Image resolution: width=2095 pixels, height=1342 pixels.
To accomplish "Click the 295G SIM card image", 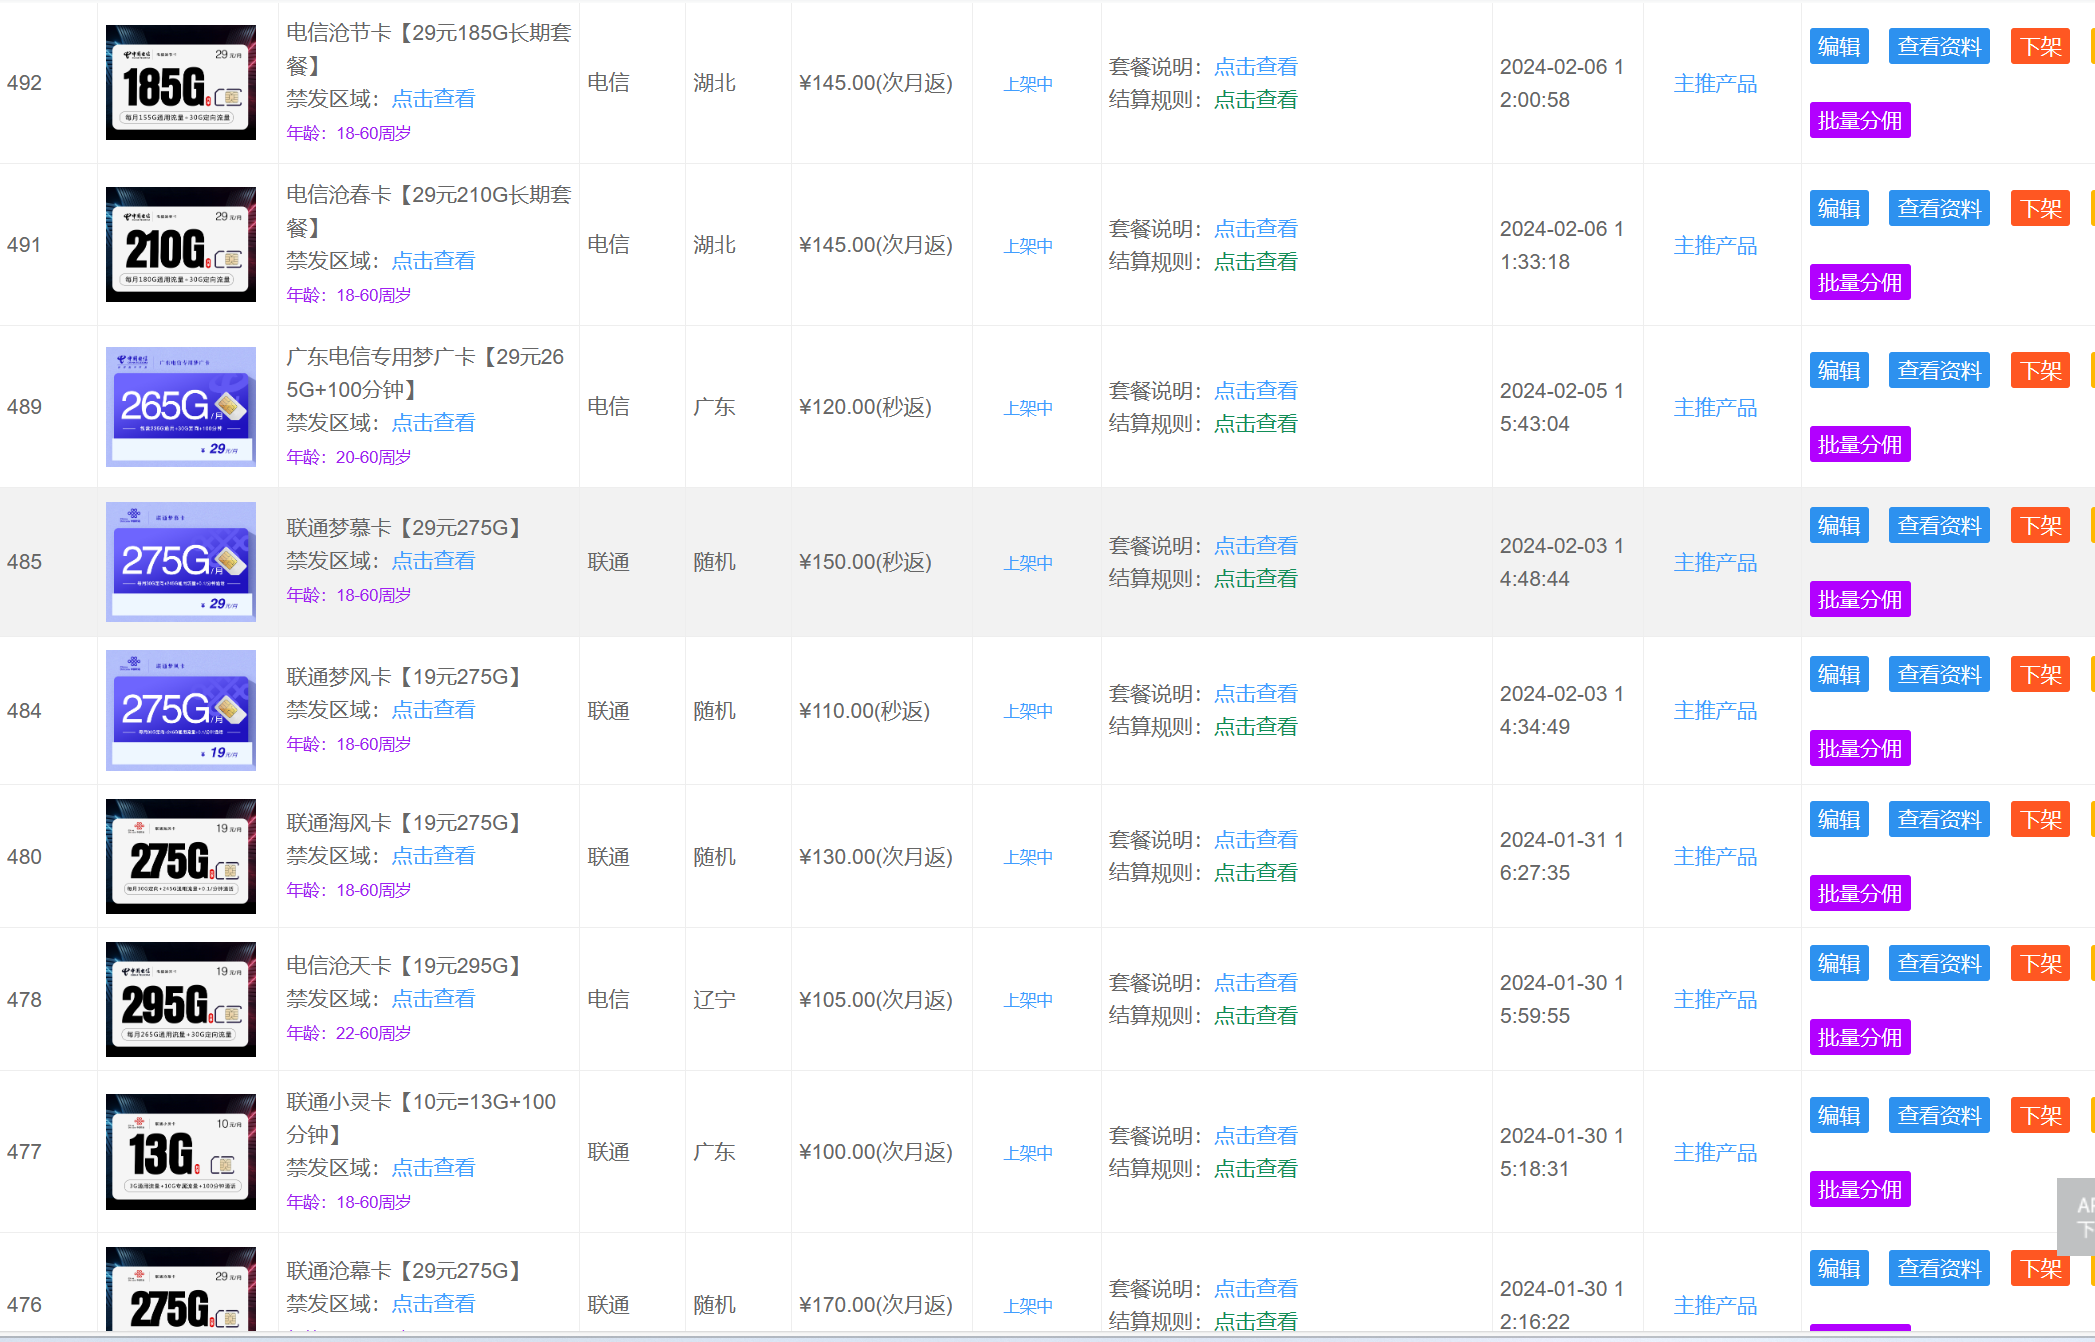I will [x=181, y=999].
